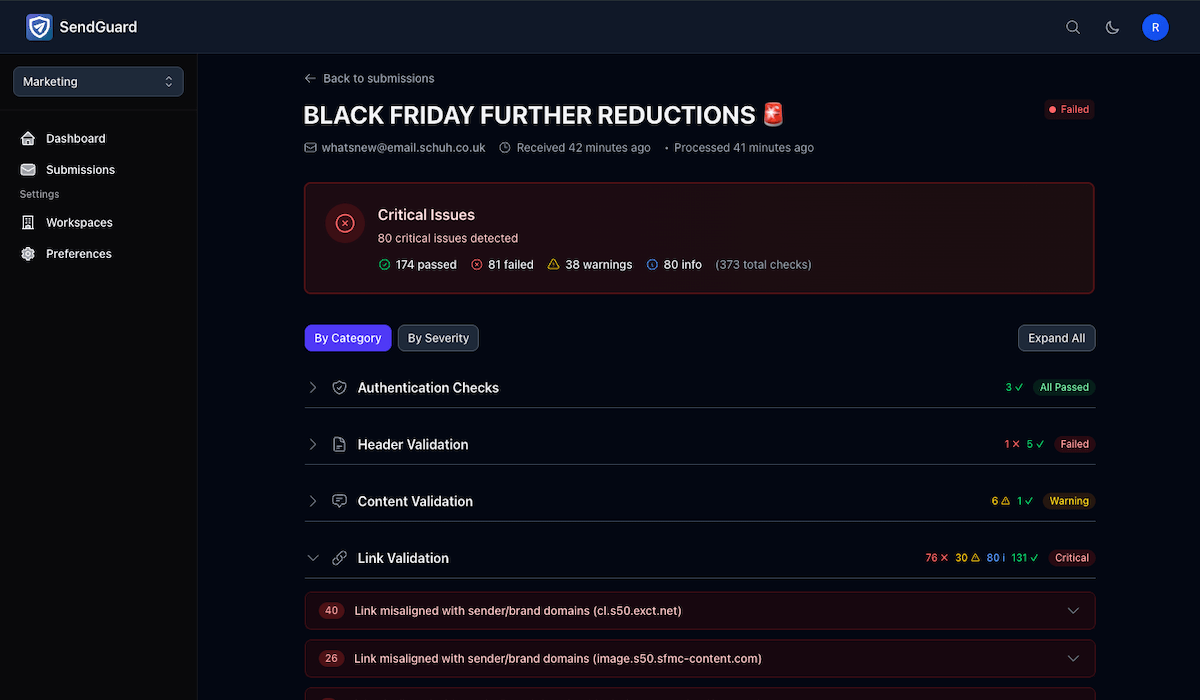Select the Submissions inbox icon
Viewport: 1200px width, 700px height.
(28, 170)
